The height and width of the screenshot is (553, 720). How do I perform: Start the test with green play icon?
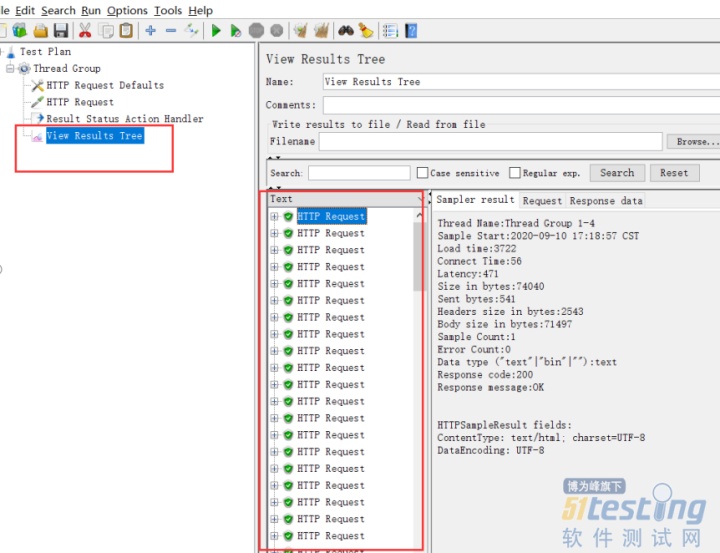click(215, 31)
